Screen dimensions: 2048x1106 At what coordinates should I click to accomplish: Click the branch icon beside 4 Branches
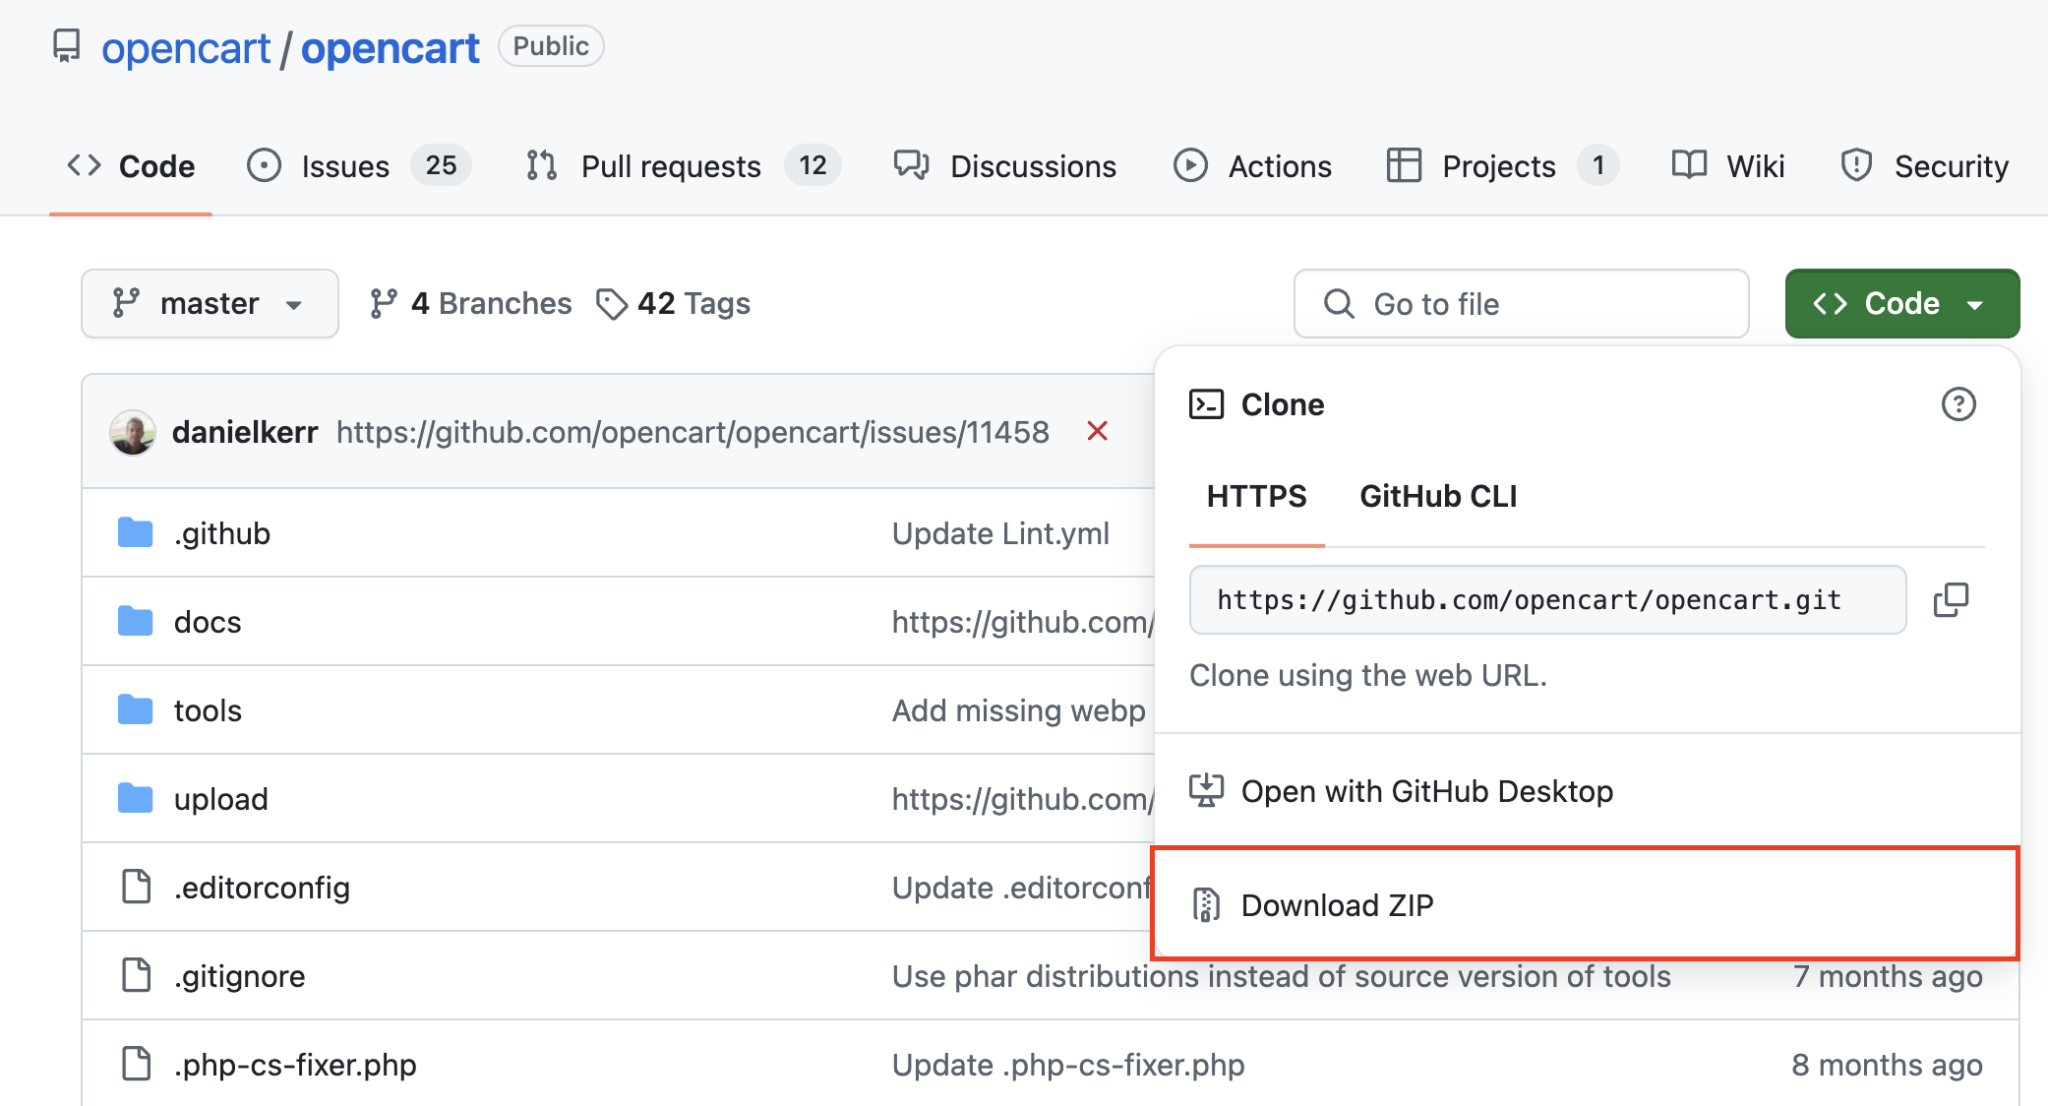(x=384, y=303)
